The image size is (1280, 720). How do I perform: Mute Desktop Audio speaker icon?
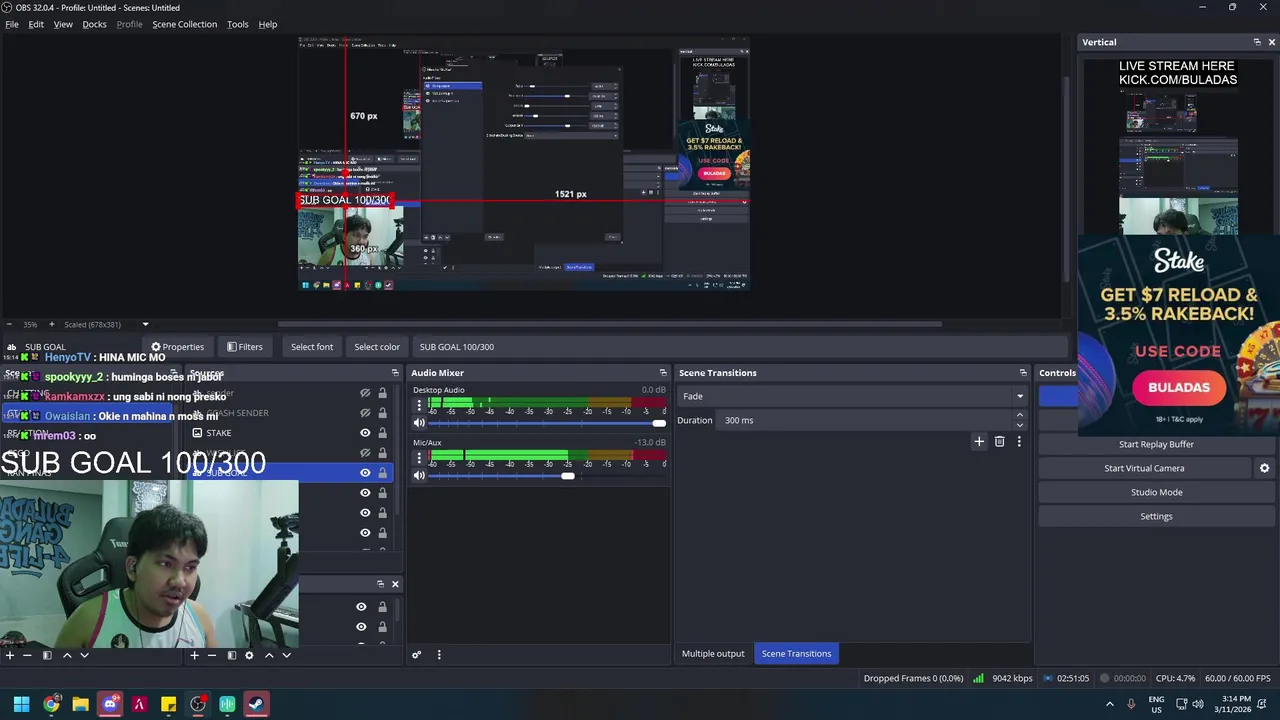(419, 423)
